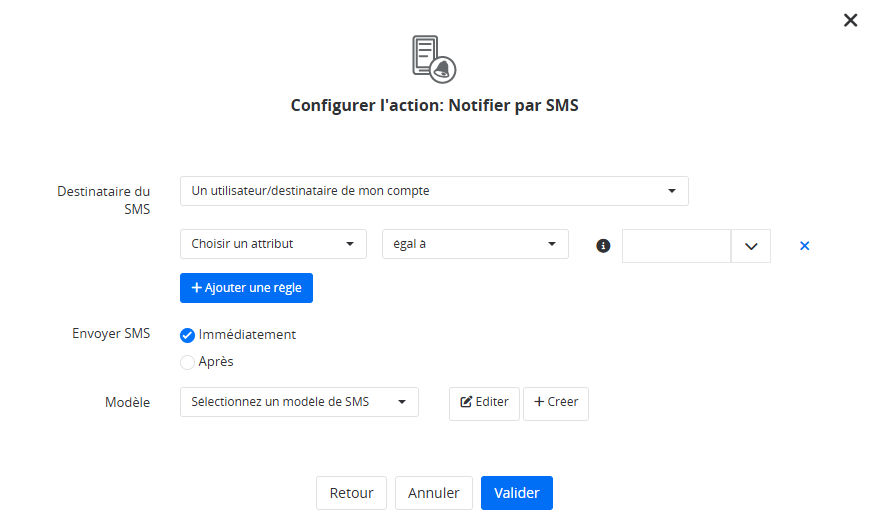Remove the rule with the blue X
This screenshot has width=871, height=526.
pos(805,245)
